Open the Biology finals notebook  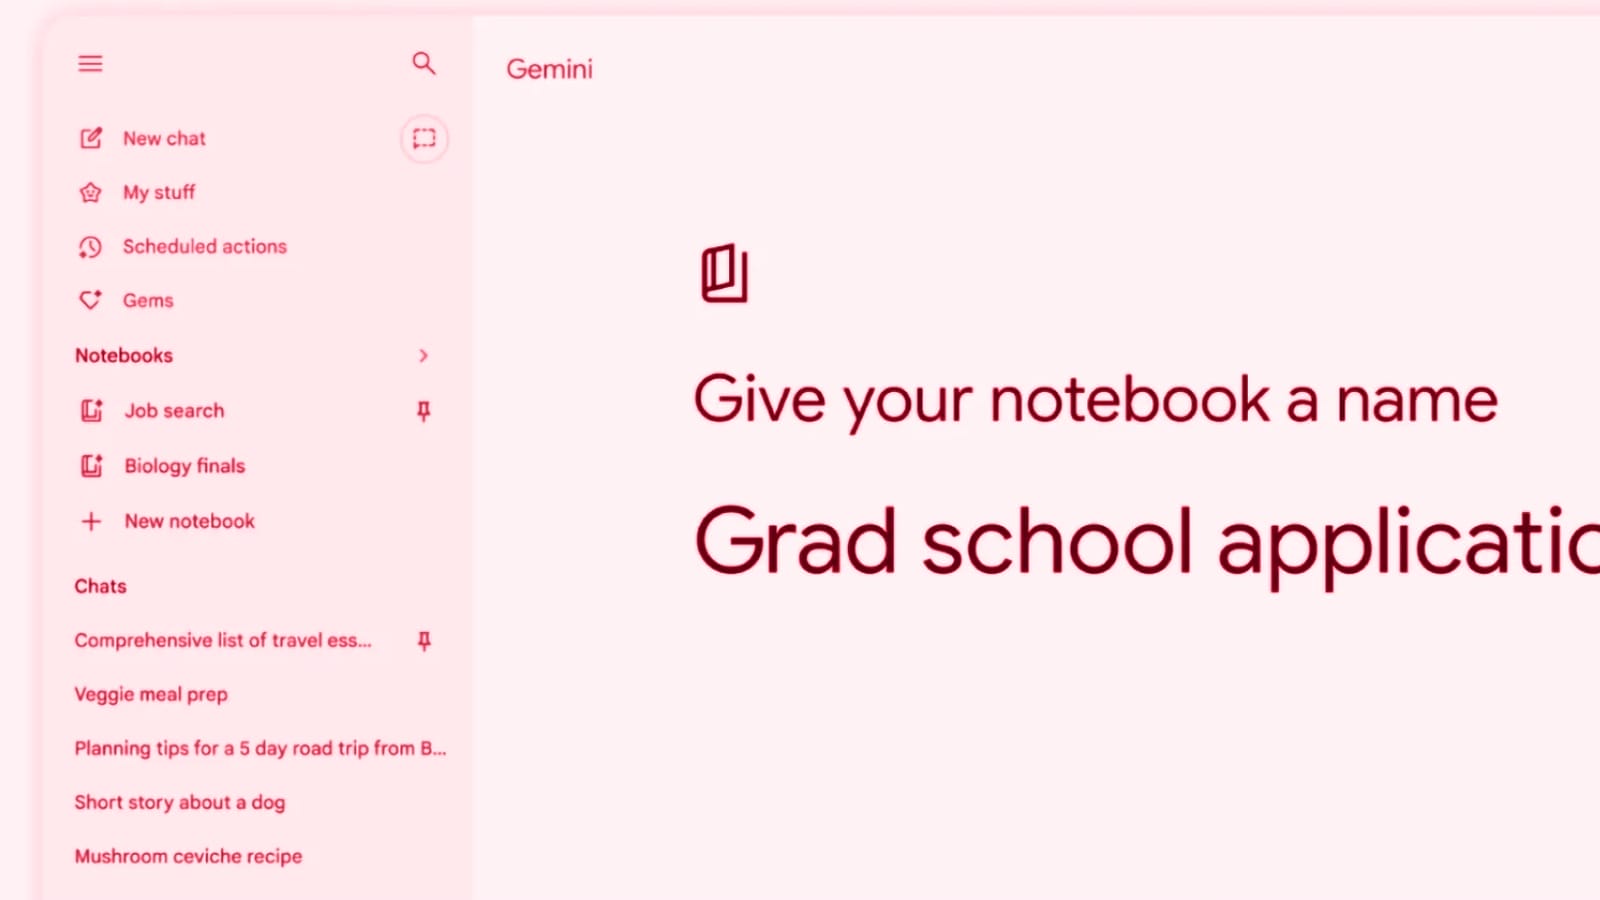pyautogui.click(x=184, y=466)
